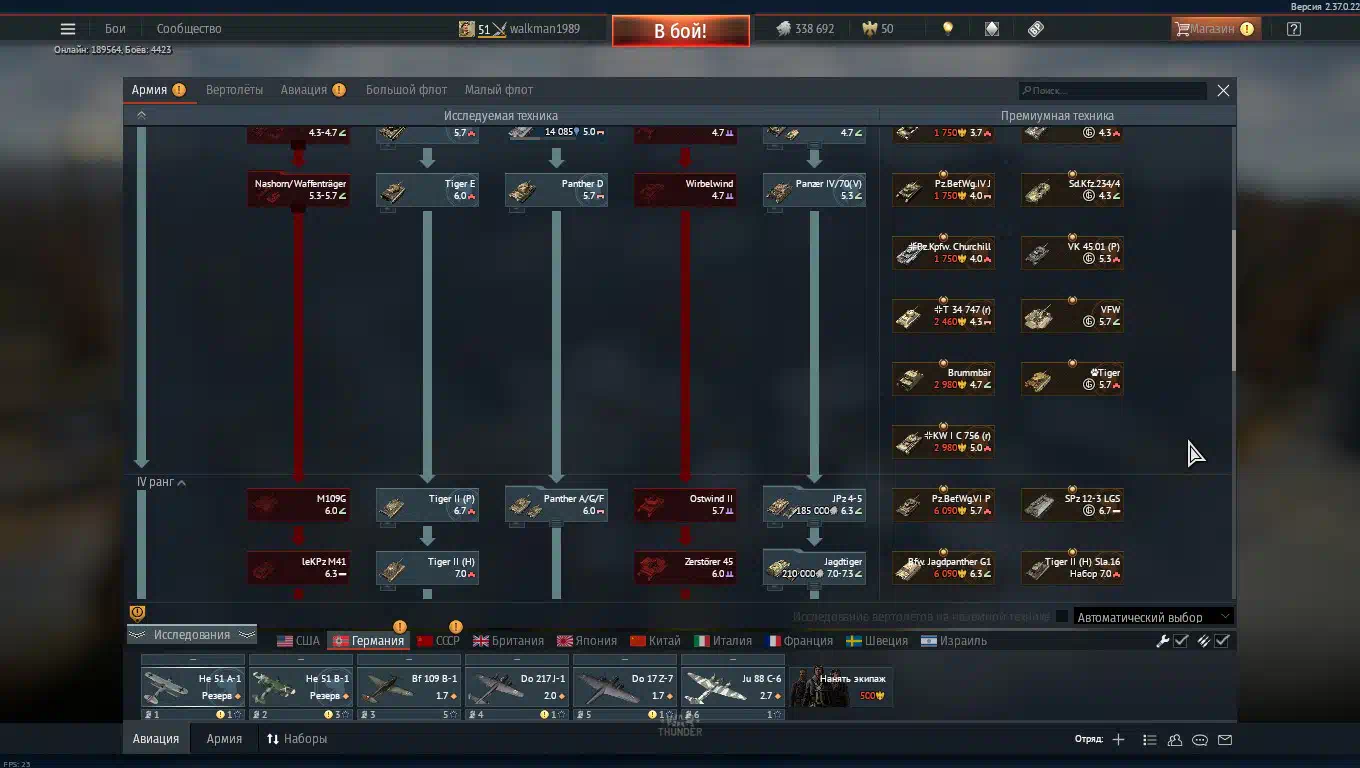The width and height of the screenshot is (1360, 768).
Task: Click the search field Поиск
Action: (1113, 90)
